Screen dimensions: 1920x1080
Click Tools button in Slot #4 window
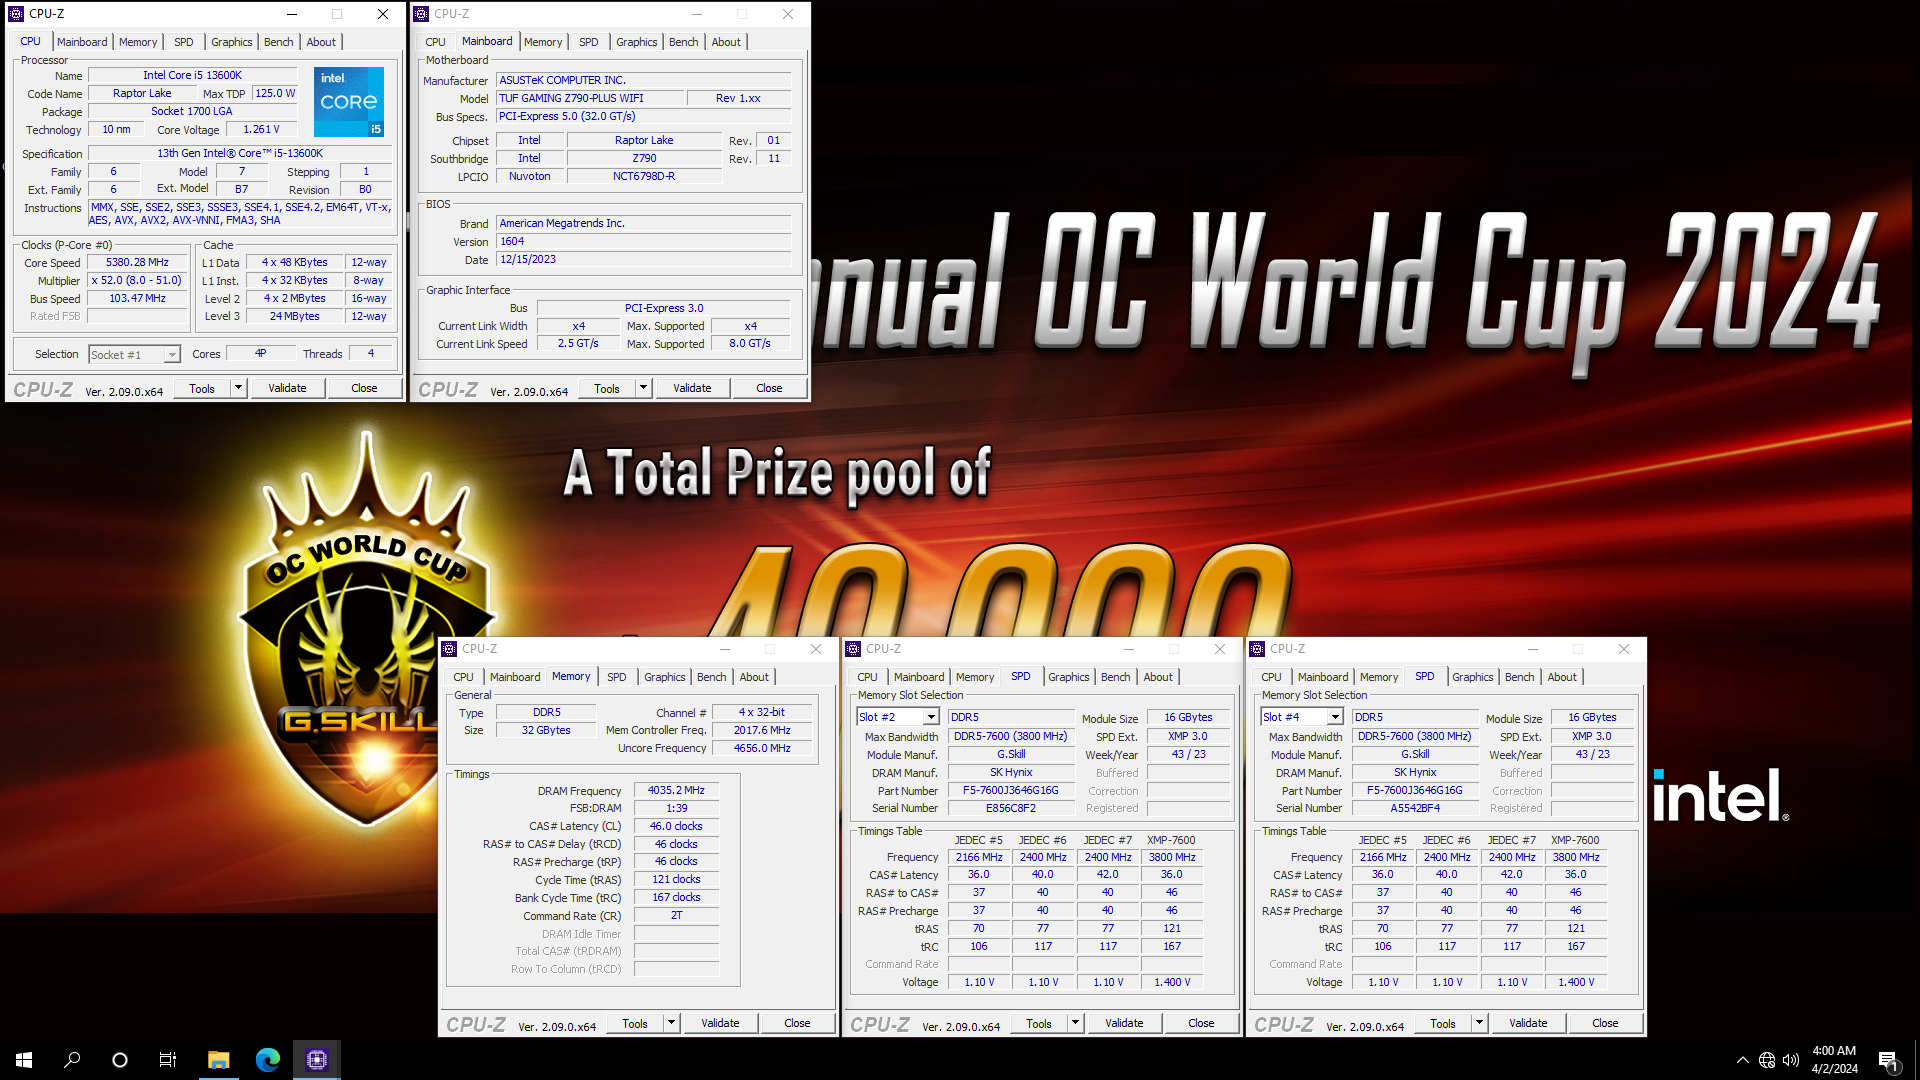[x=1443, y=1023]
